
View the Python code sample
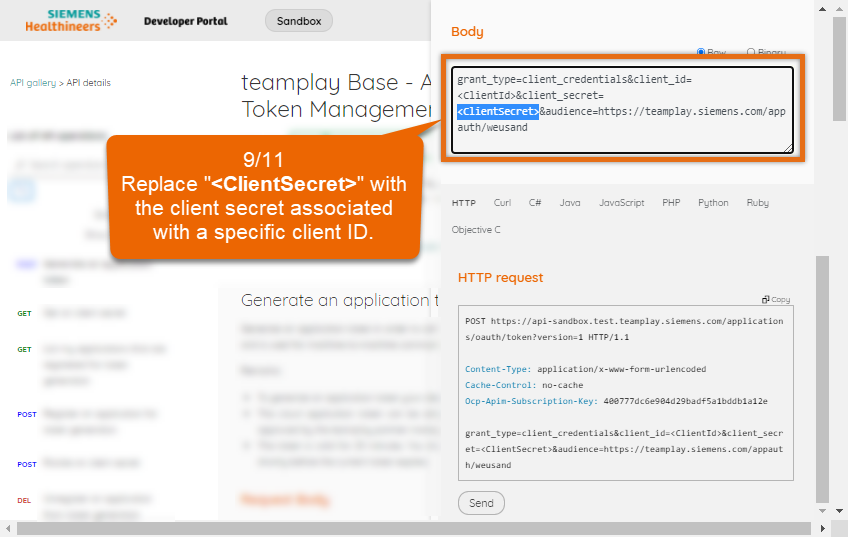tap(713, 203)
